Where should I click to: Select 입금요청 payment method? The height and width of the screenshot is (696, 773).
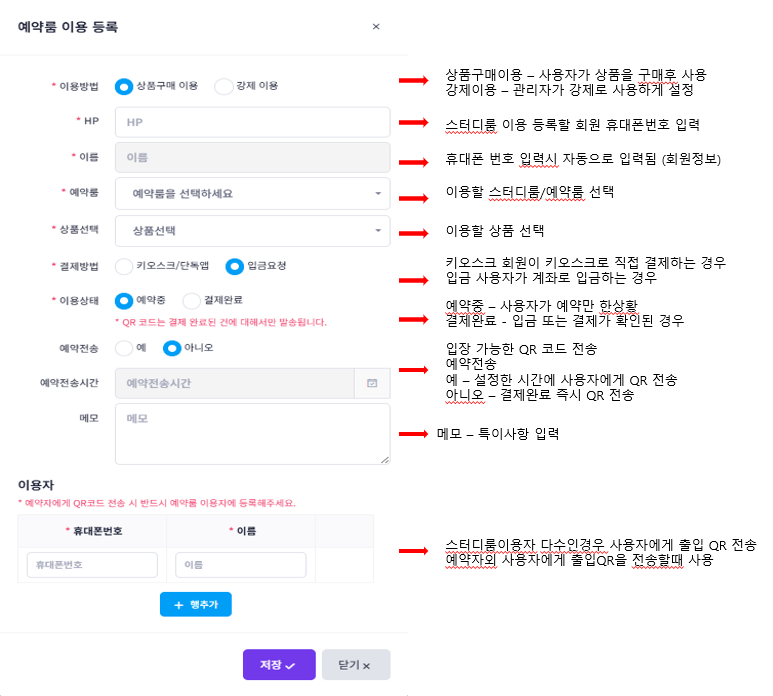pyautogui.click(x=234, y=266)
